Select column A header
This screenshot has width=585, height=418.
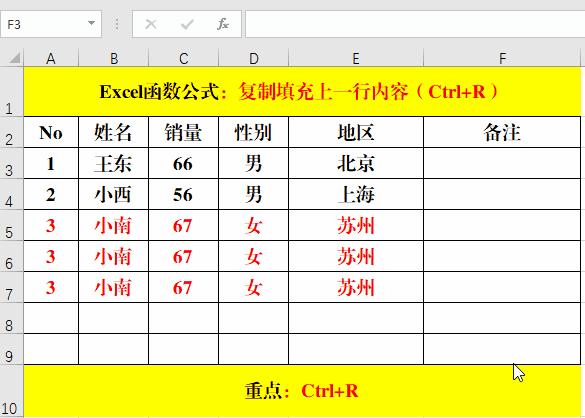click(x=51, y=58)
